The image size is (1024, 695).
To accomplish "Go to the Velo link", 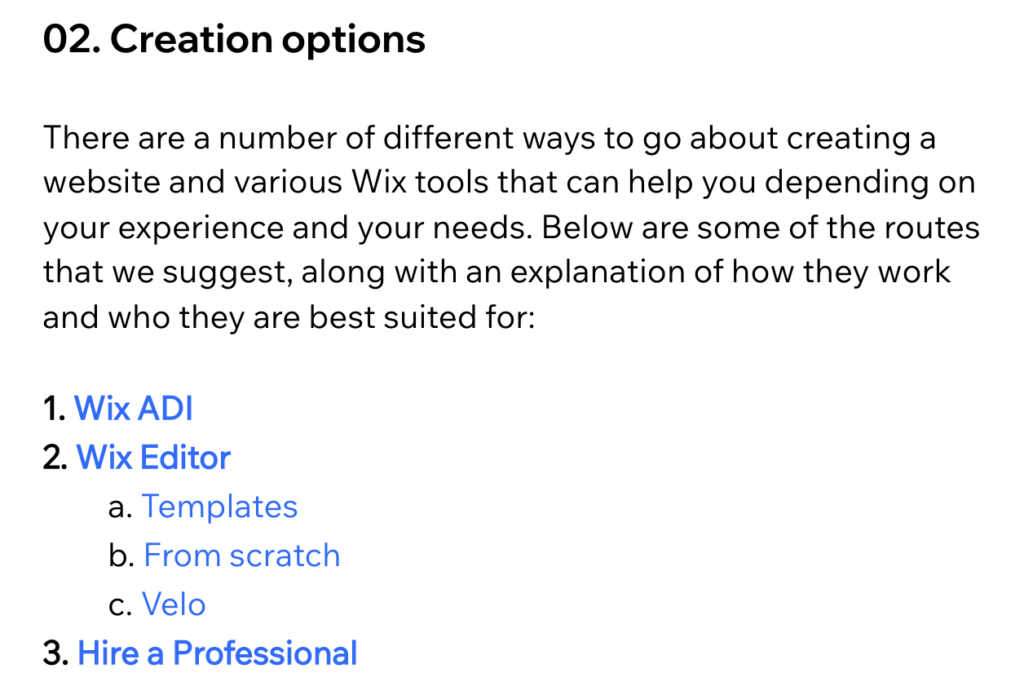I will [x=173, y=605].
